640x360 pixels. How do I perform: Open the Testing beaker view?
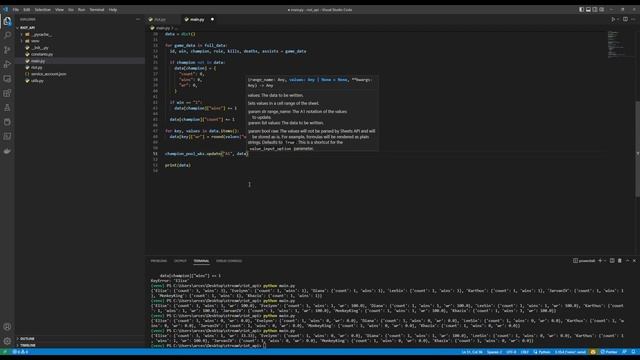tap(7, 108)
